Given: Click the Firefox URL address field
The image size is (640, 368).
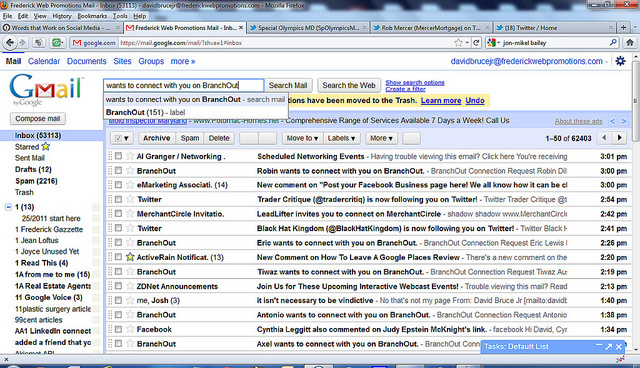Looking at the screenshot, I should click(x=286, y=42).
